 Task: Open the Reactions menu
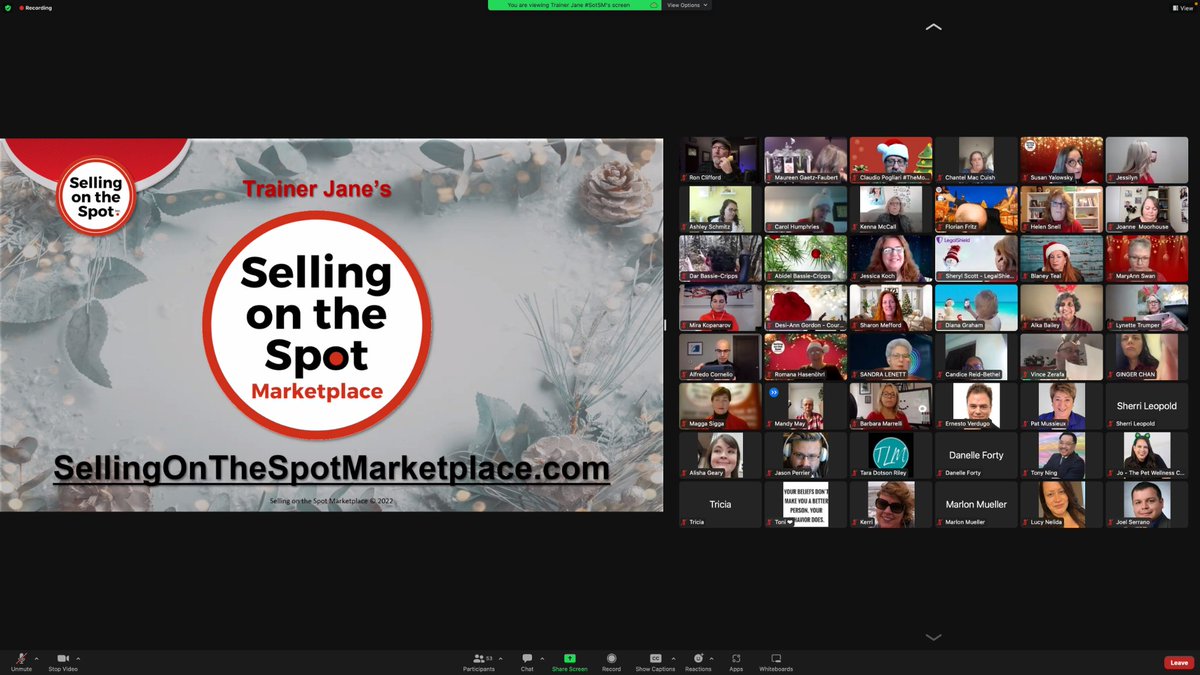pyautogui.click(x=698, y=662)
